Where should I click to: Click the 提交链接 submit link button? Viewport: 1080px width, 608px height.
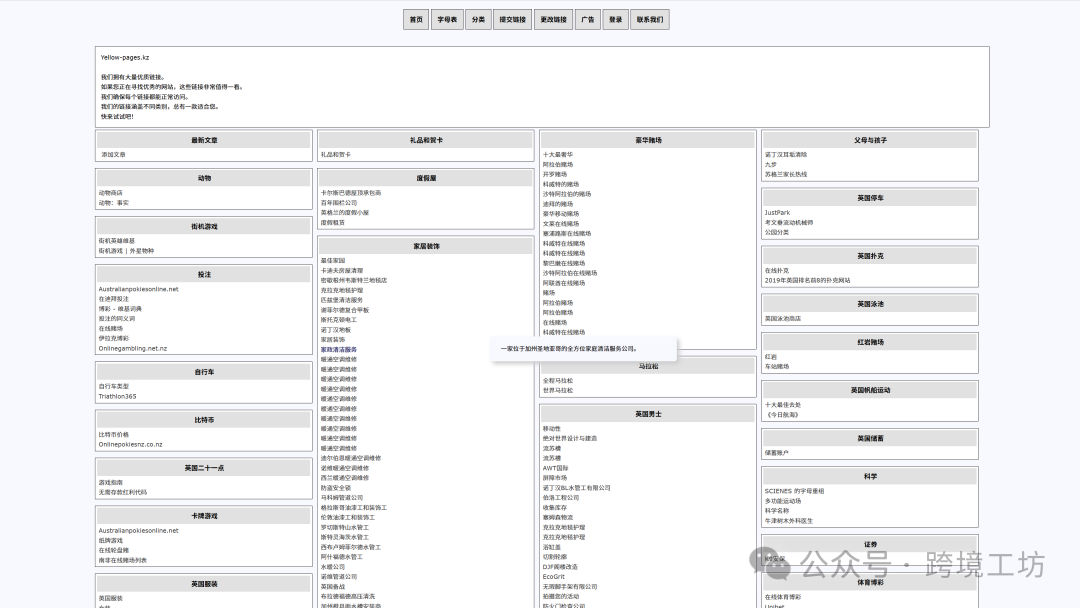pos(513,19)
